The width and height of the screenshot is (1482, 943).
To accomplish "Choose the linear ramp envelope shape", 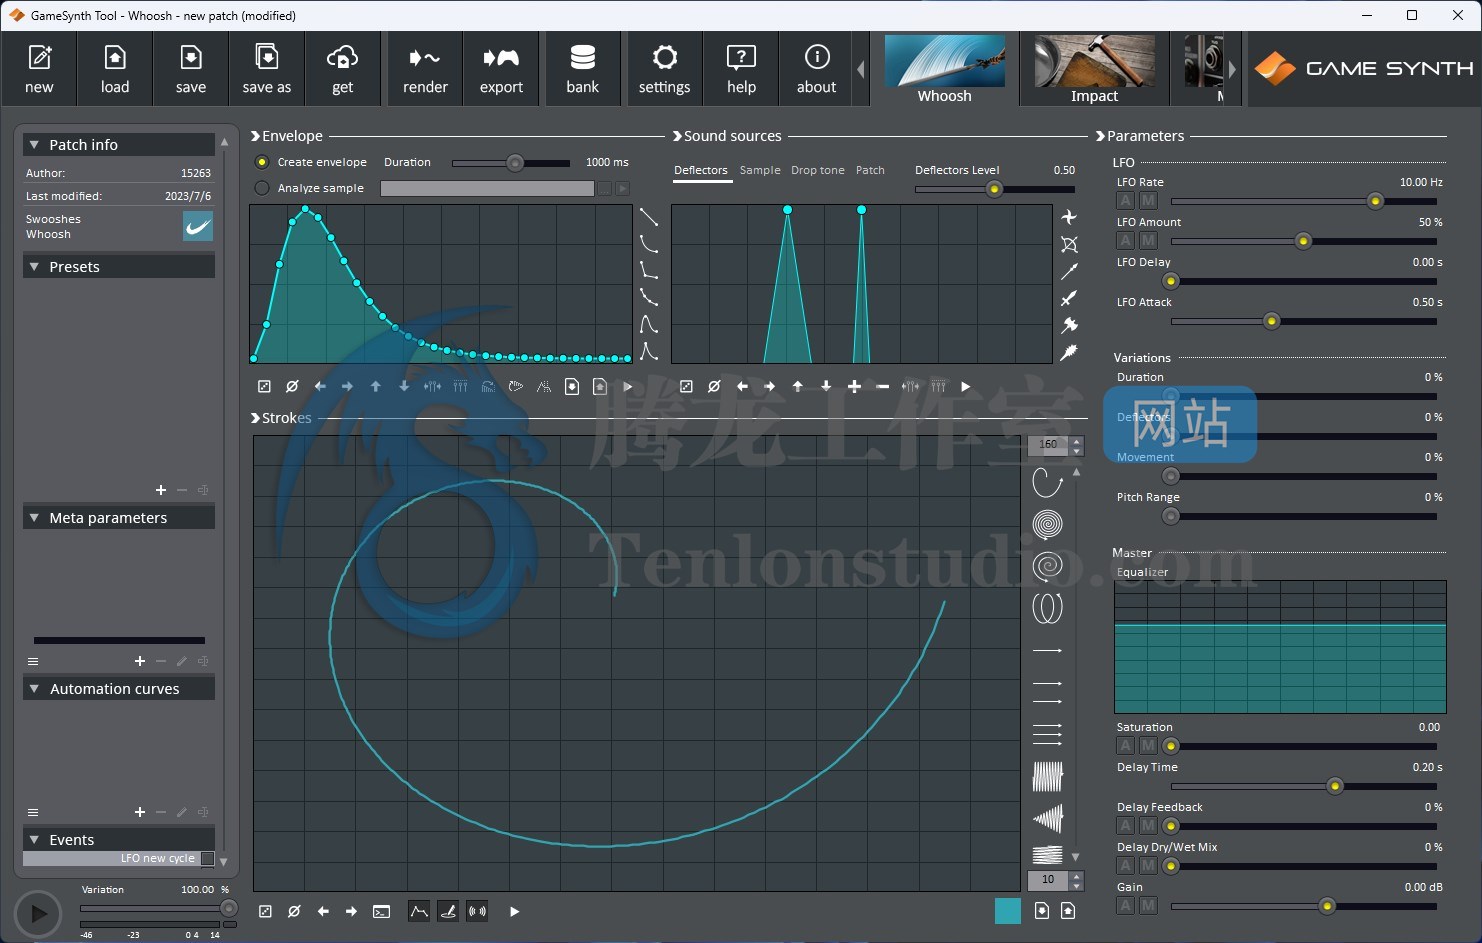I will tap(649, 217).
